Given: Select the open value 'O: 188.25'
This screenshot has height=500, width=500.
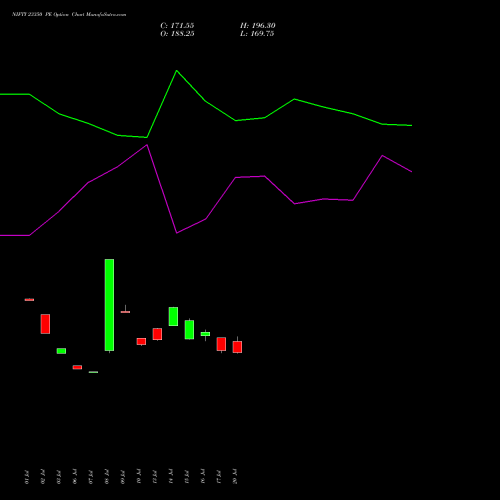Looking at the screenshot, I should 177,34.
